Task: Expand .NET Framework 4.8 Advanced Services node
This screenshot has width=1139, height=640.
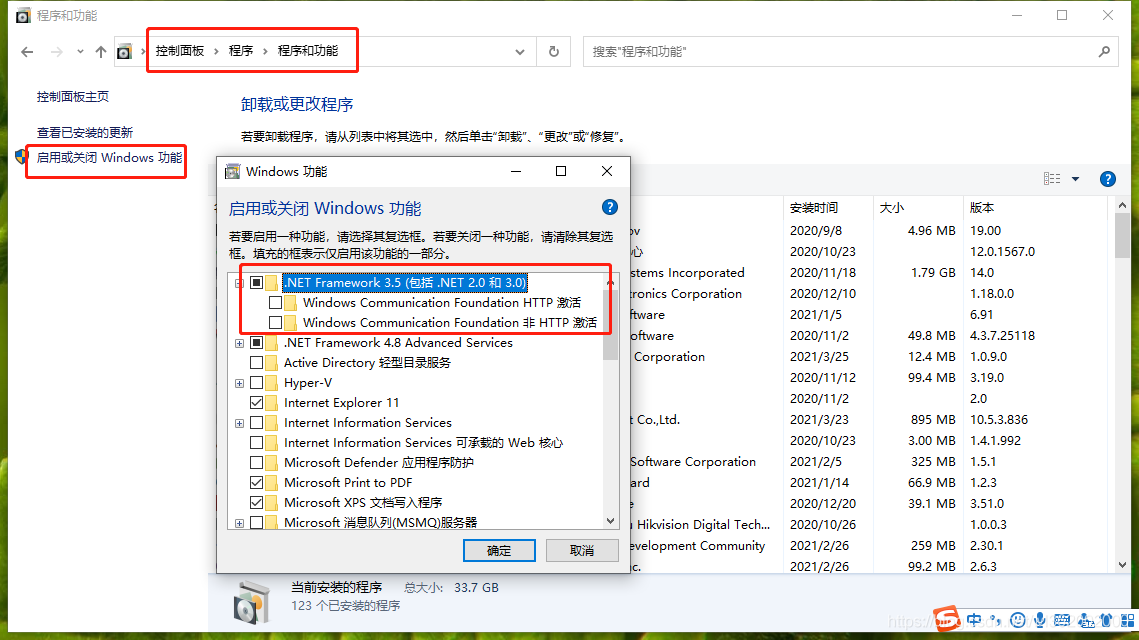Action: [x=239, y=343]
